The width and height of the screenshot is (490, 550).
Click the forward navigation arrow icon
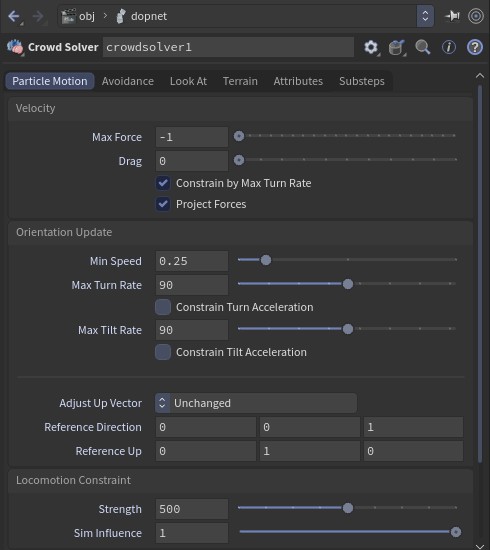38,16
